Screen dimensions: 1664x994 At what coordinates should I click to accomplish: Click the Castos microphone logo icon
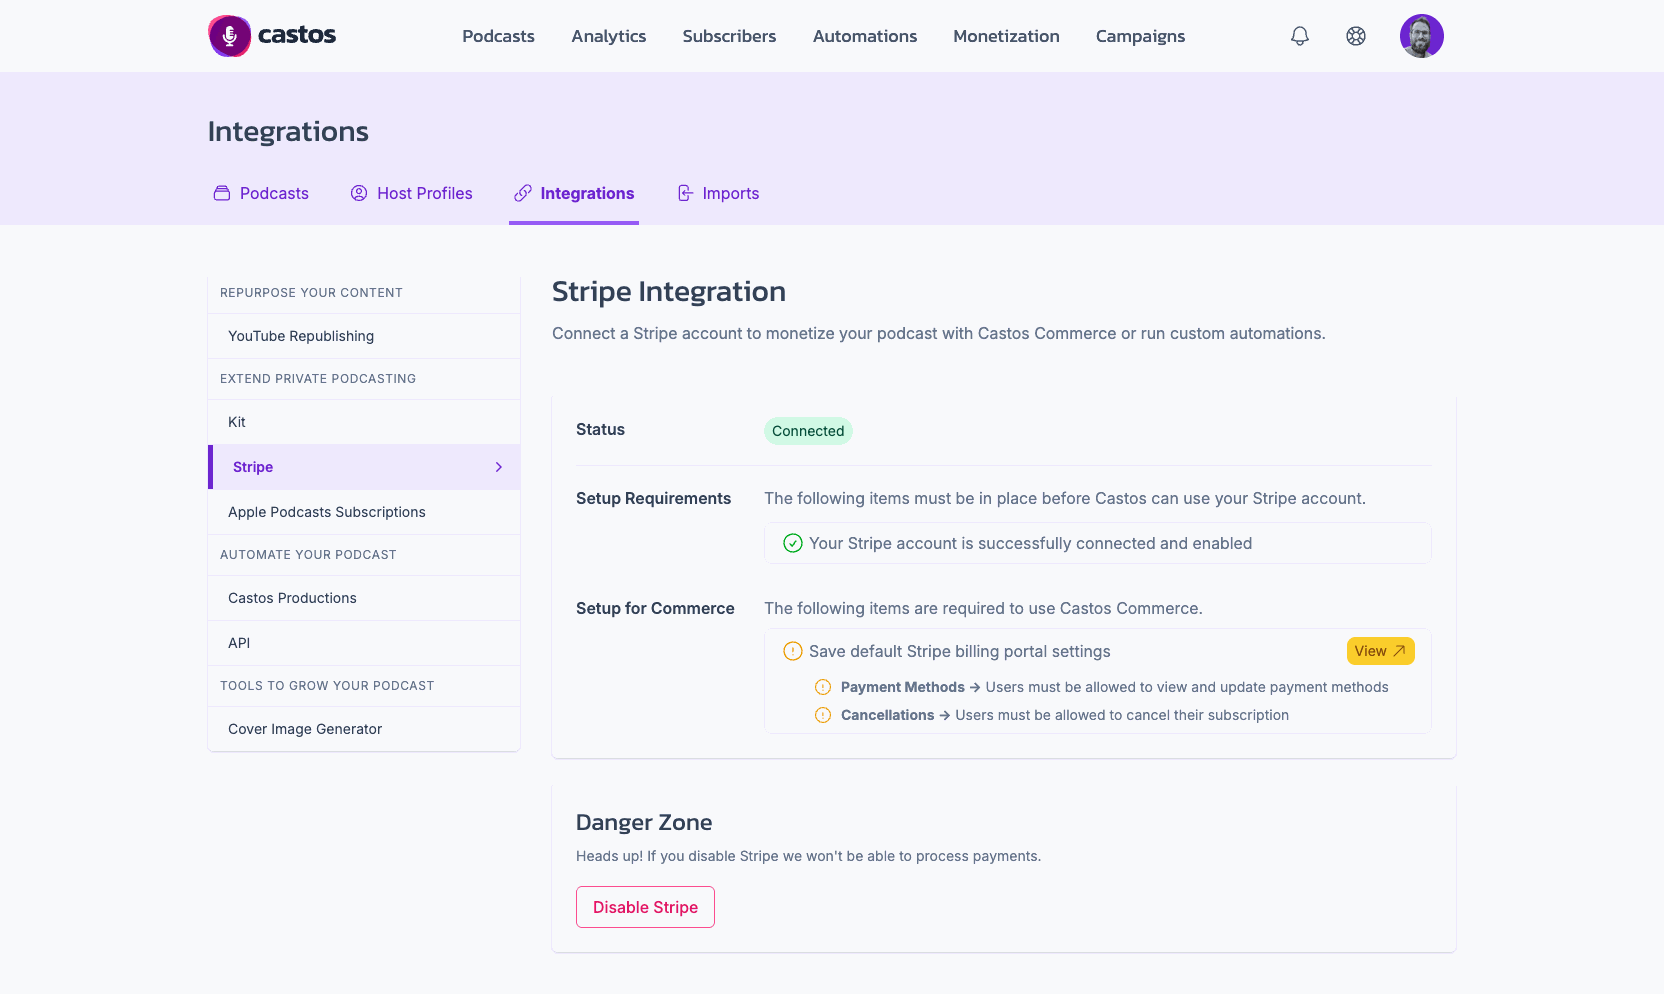229,36
